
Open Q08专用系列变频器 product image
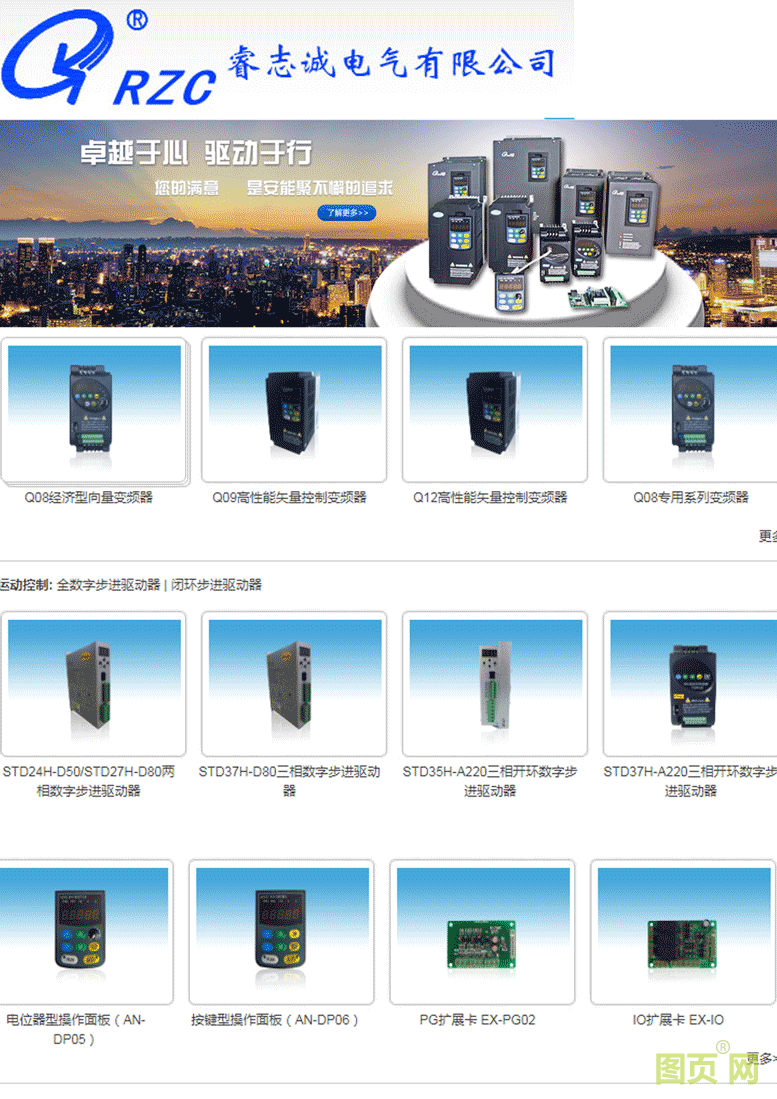tap(692, 410)
